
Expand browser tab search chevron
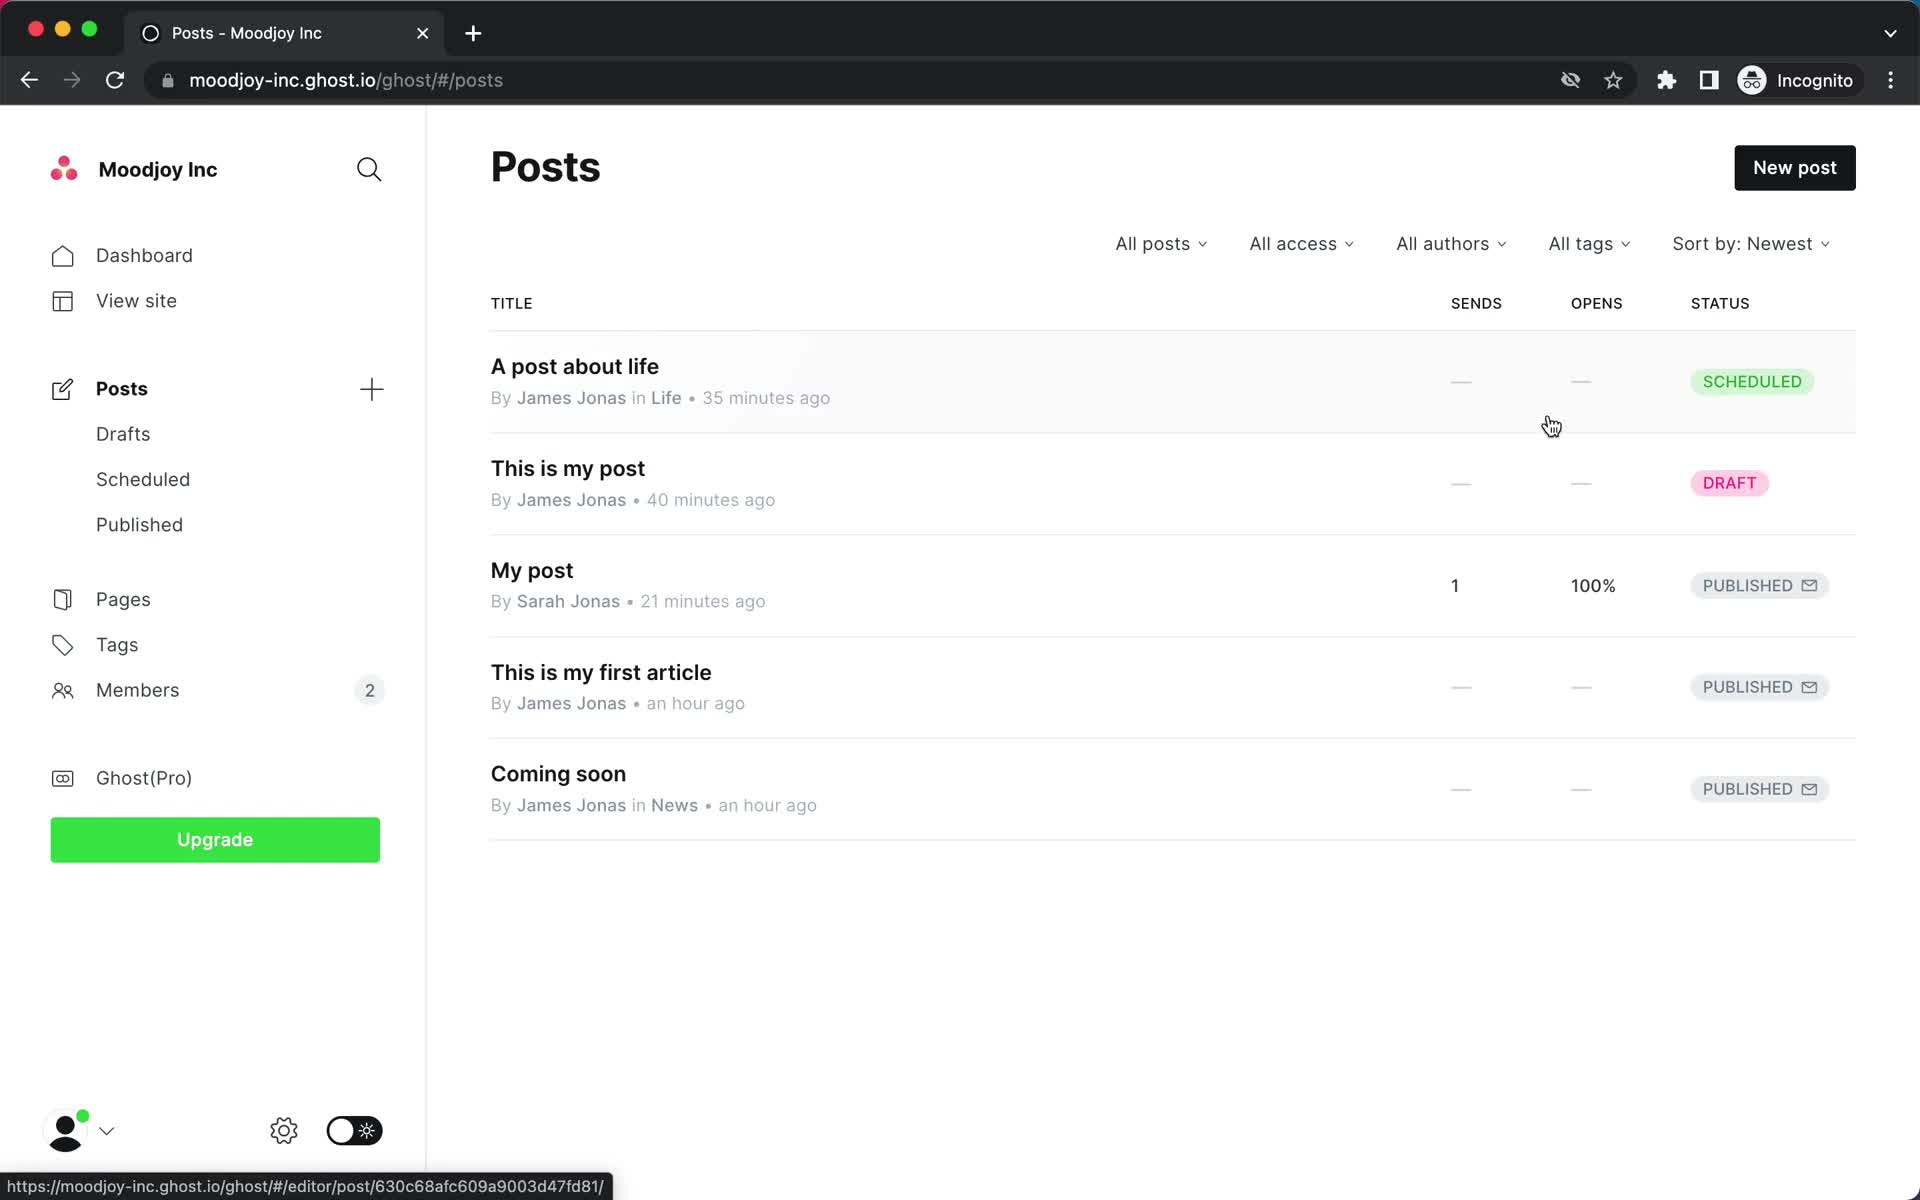[1890, 33]
